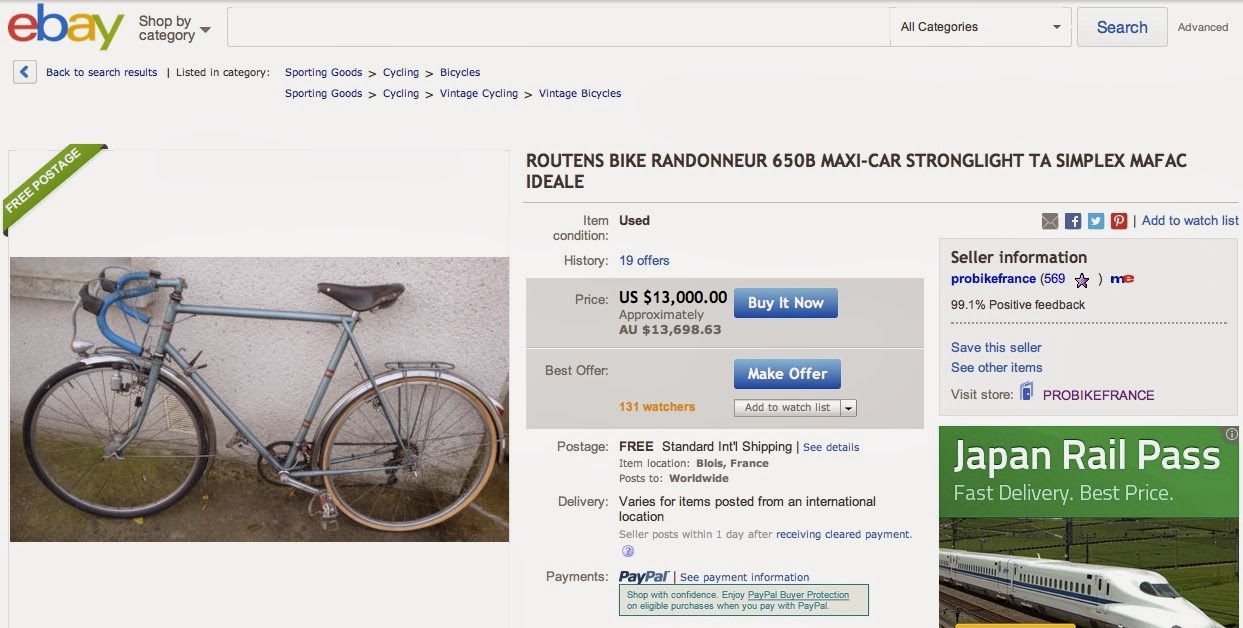Click the Make Offer button
Screen dimensions: 1243x628
click(x=787, y=374)
